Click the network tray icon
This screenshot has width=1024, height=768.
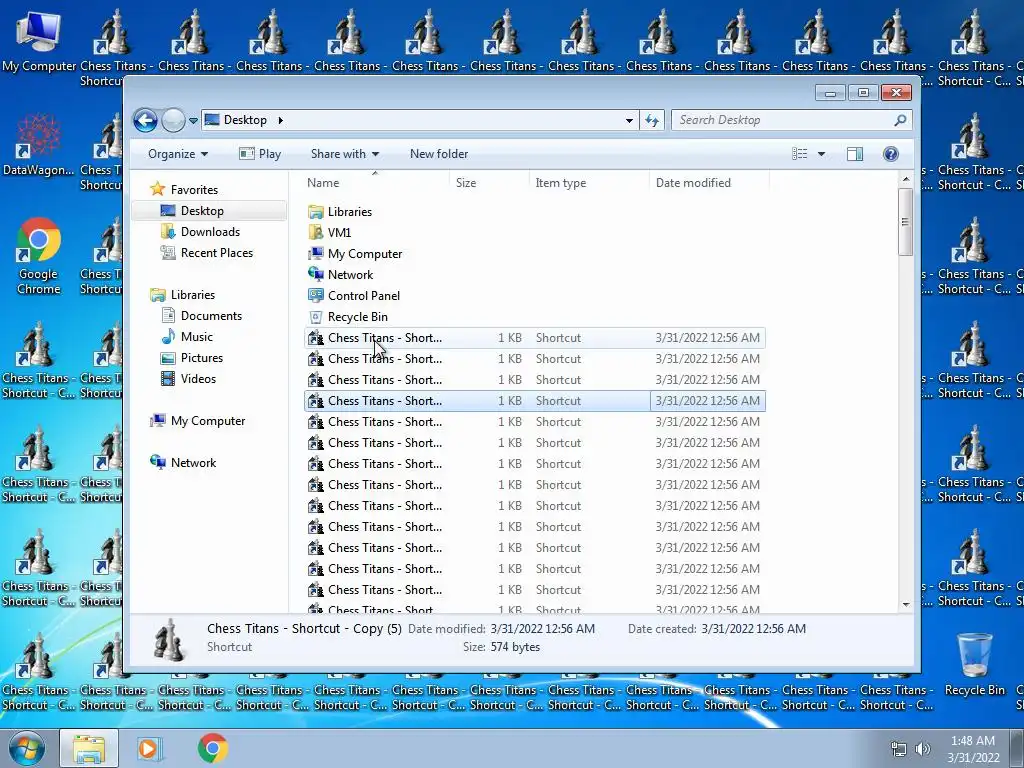point(899,749)
